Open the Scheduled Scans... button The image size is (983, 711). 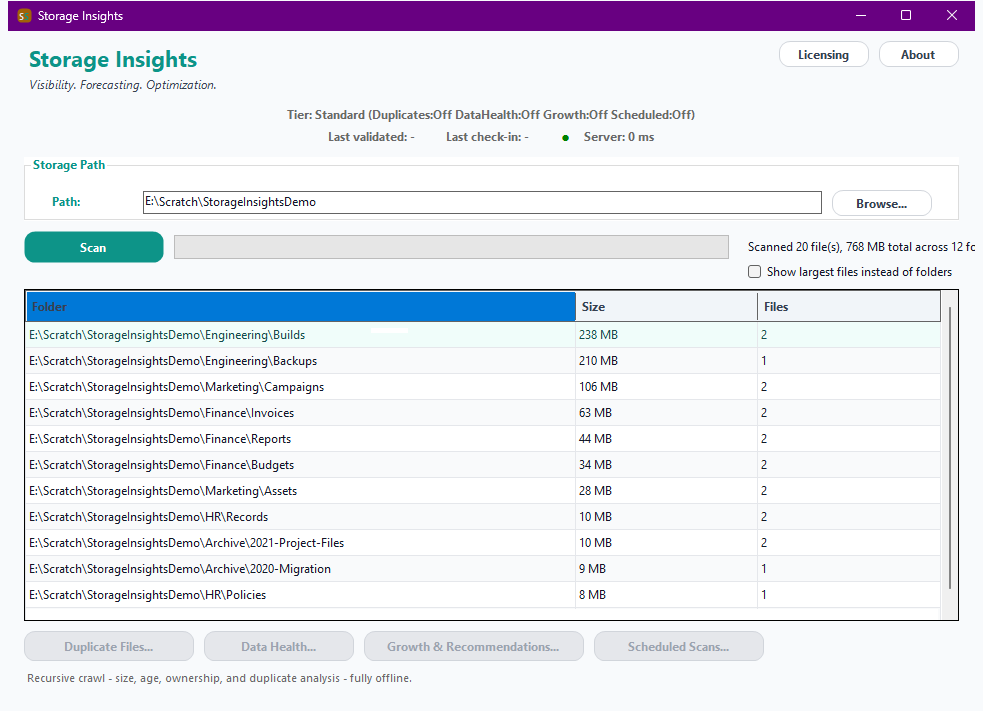pos(679,646)
